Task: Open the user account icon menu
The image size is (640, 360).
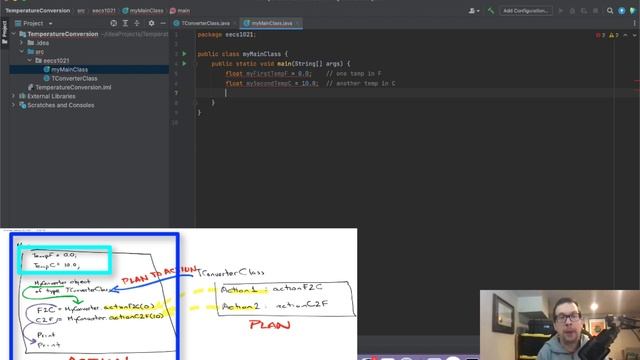Action: [473, 11]
